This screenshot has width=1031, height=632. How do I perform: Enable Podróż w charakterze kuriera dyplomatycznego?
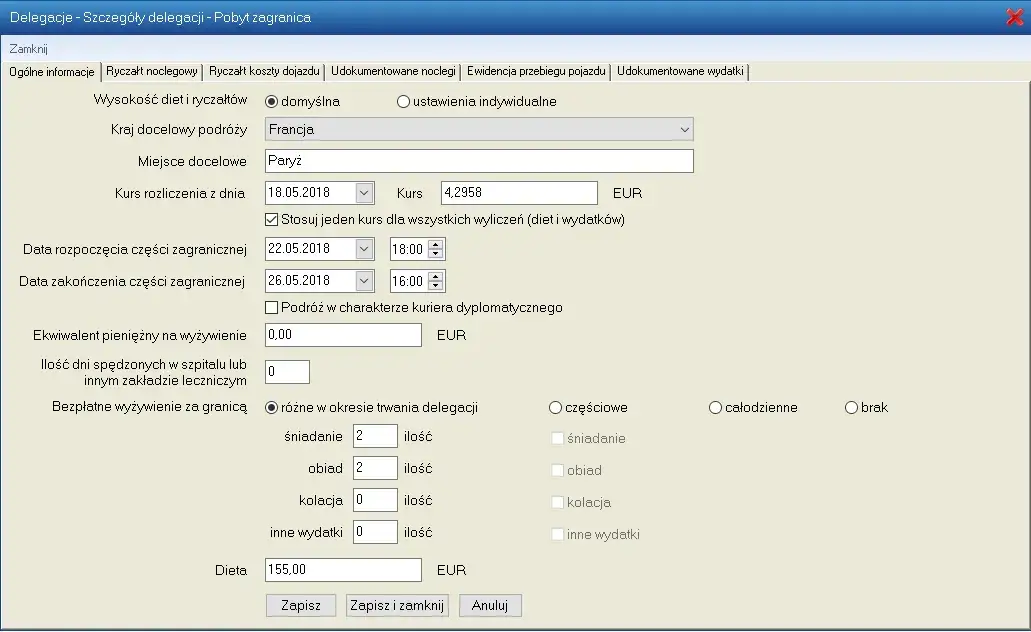click(272, 308)
